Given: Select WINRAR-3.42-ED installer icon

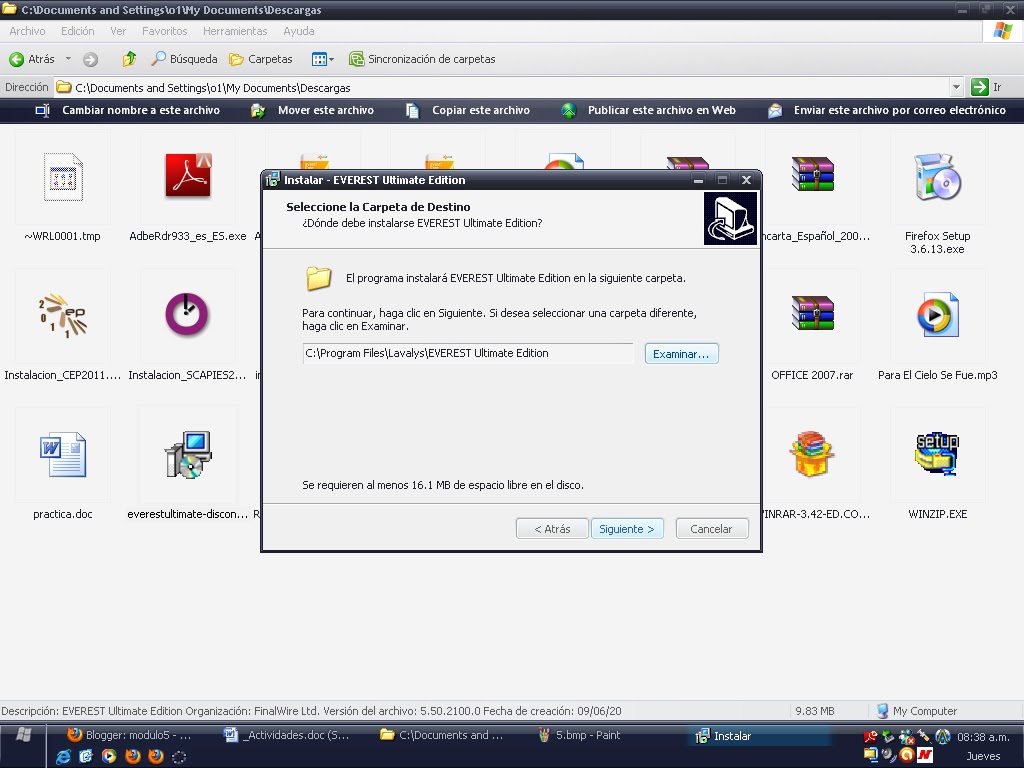Looking at the screenshot, I should coord(811,453).
